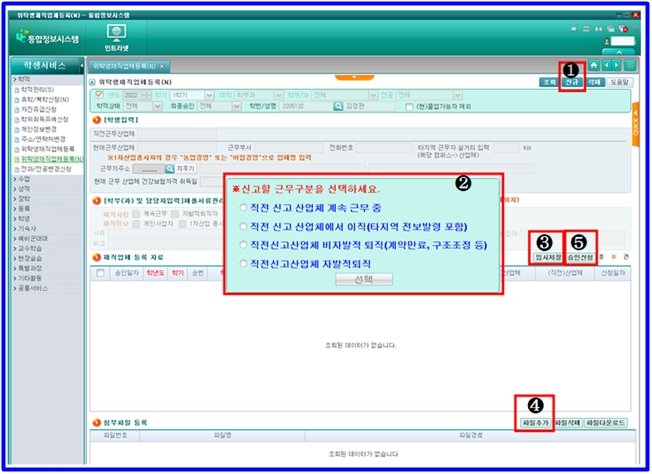Click the 현재근무산업체 input field
652x474 pixels.
(177, 148)
